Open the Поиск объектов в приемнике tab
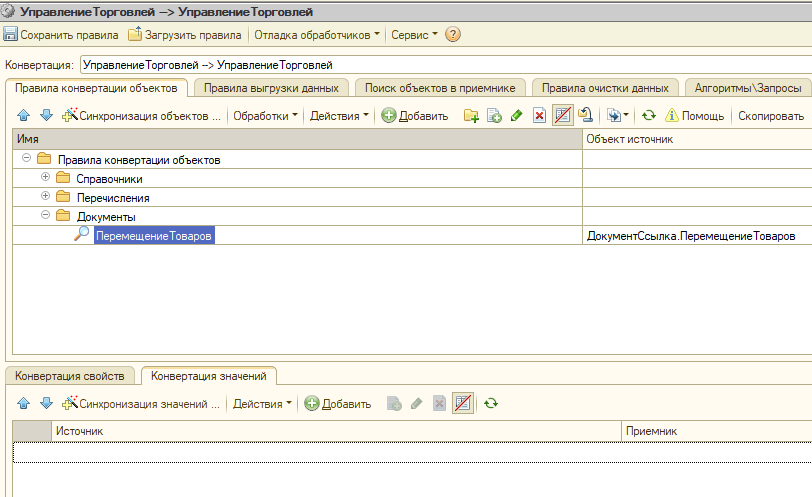 tap(440, 88)
